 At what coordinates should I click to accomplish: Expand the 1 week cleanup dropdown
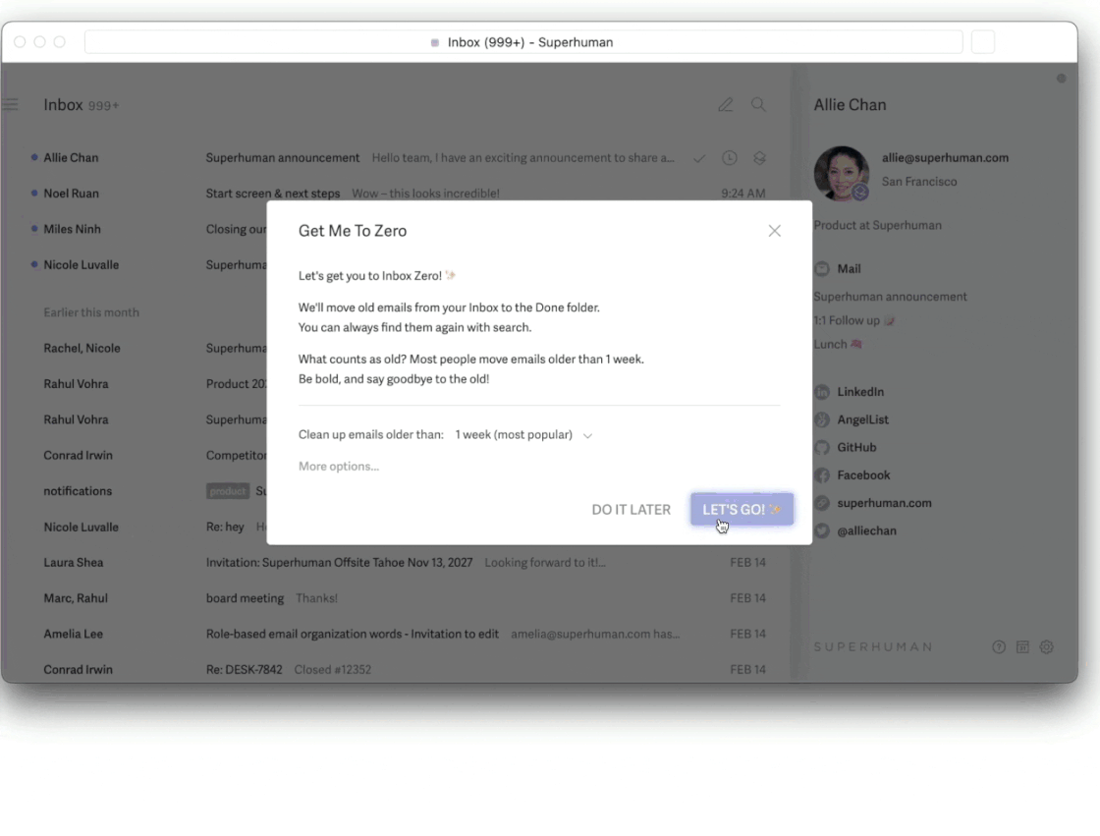coord(524,435)
